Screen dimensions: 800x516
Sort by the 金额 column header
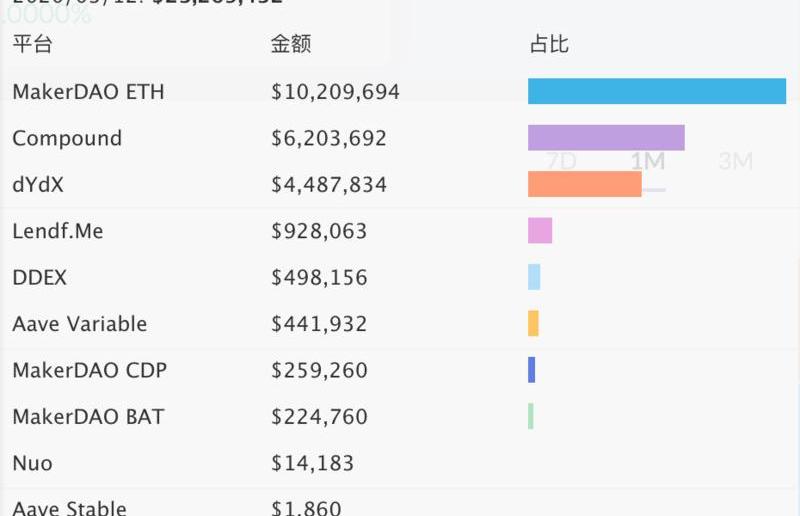pyautogui.click(x=291, y=45)
